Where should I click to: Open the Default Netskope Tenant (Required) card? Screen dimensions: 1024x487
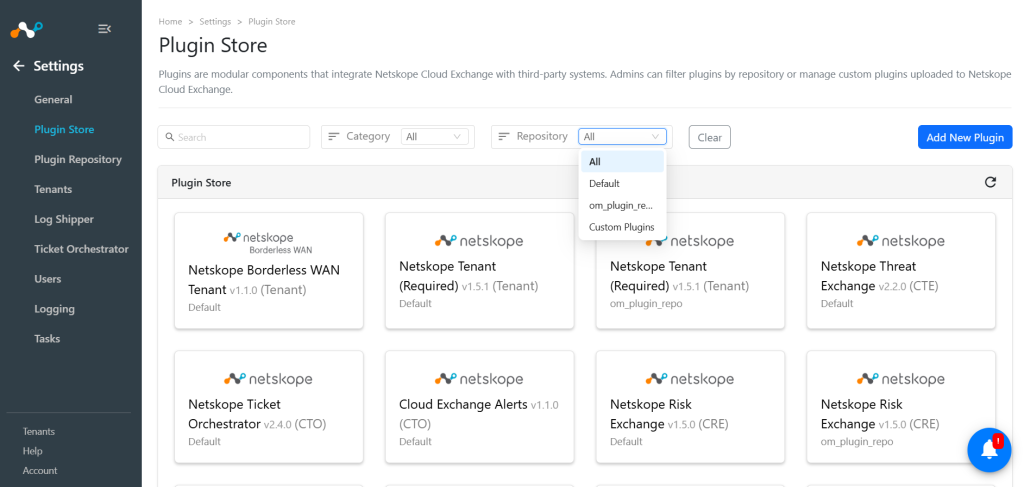click(479, 271)
